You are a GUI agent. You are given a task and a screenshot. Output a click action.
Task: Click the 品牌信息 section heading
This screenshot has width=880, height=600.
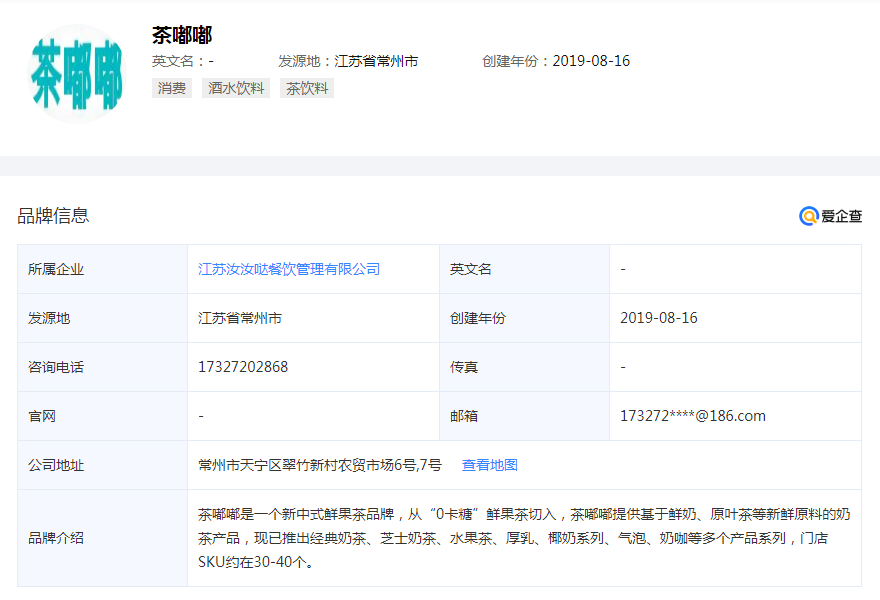(53, 215)
